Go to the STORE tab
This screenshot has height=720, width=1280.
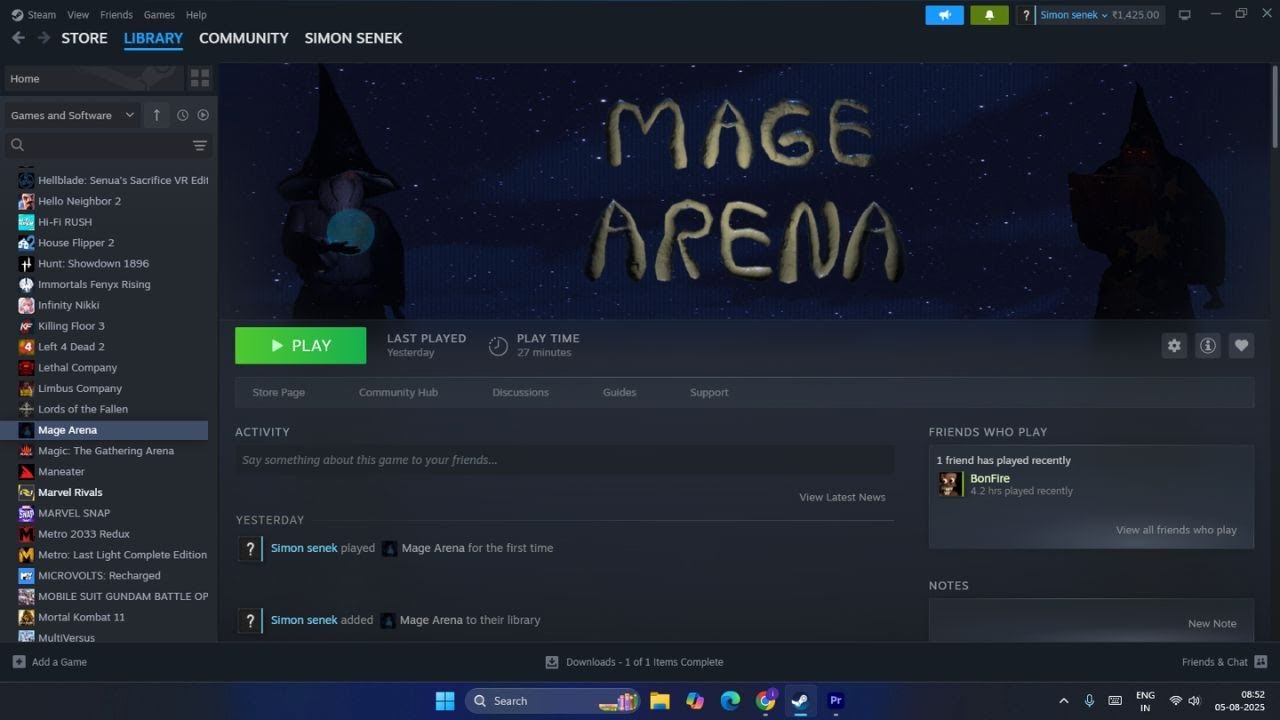[x=84, y=38]
